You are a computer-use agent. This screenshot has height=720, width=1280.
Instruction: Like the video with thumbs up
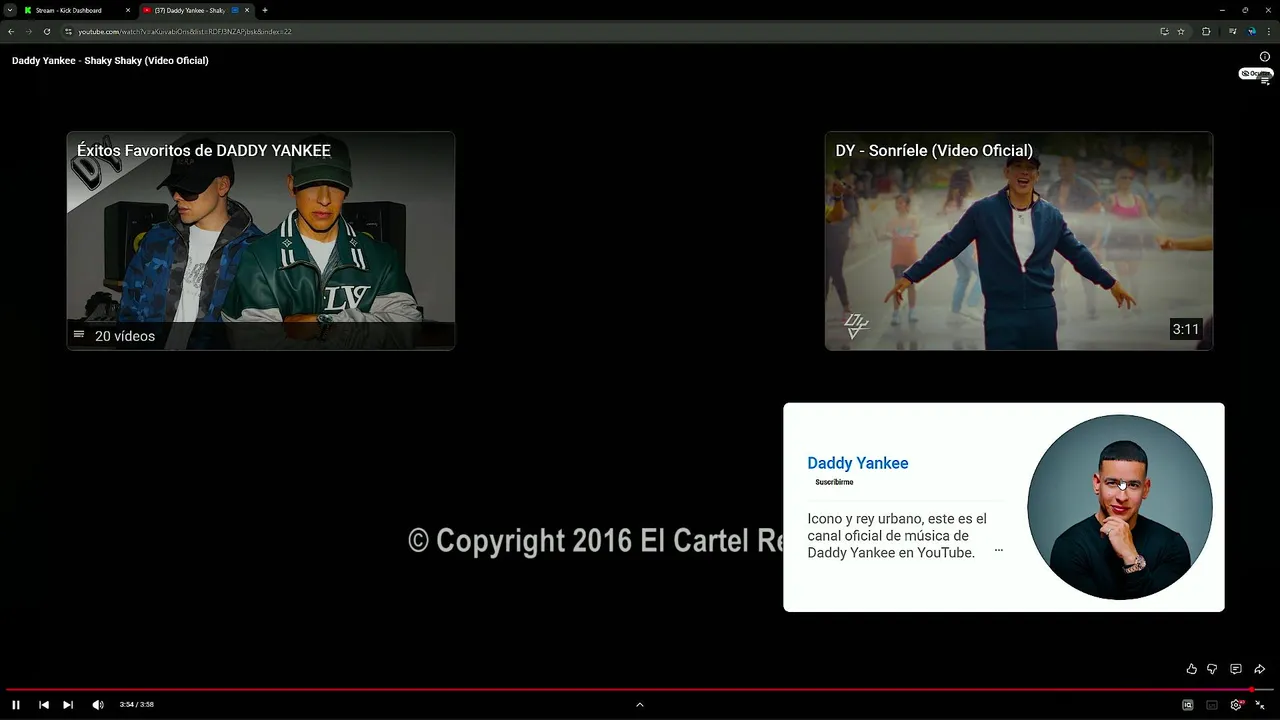point(1191,669)
